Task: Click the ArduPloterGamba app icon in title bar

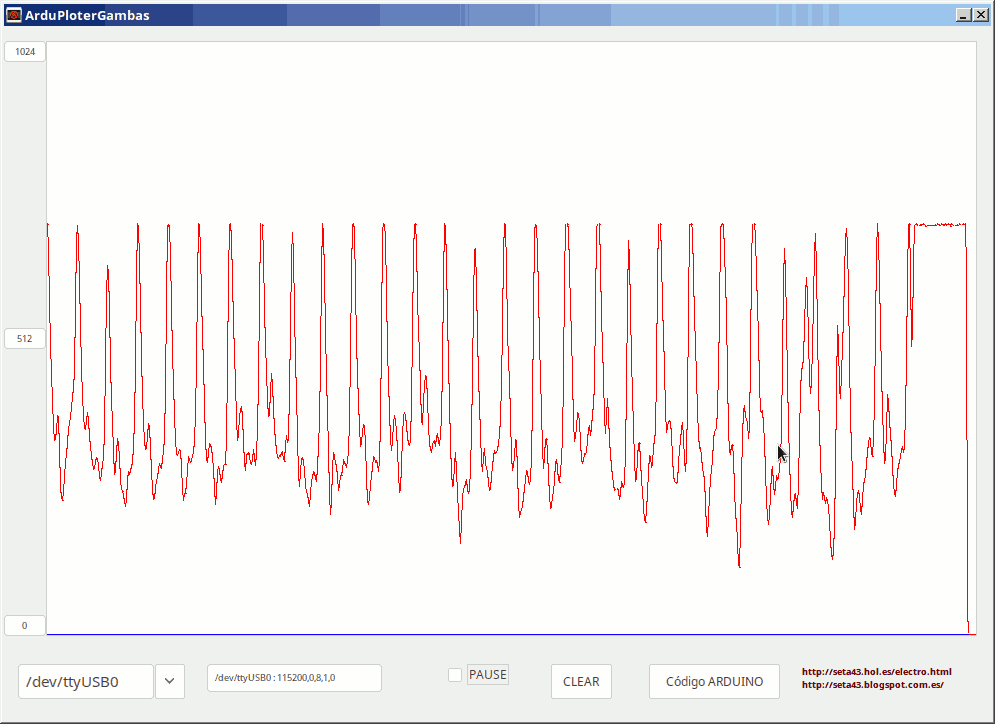Action: point(13,15)
